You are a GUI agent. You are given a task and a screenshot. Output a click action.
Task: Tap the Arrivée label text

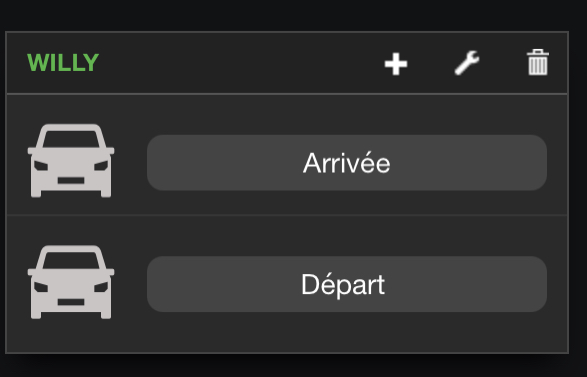347,163
